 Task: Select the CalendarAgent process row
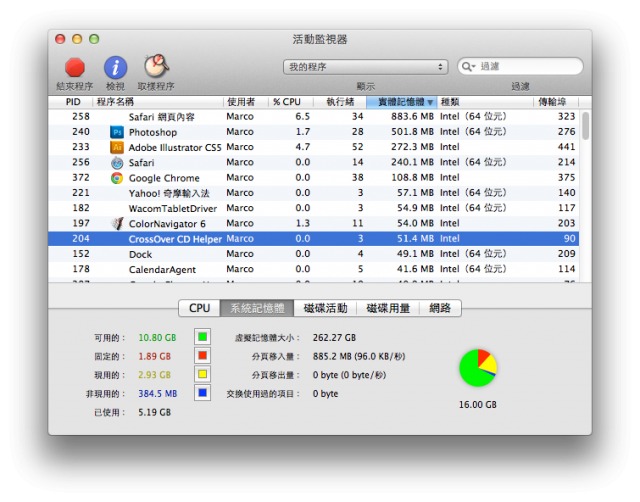click(x=313, y=269)
